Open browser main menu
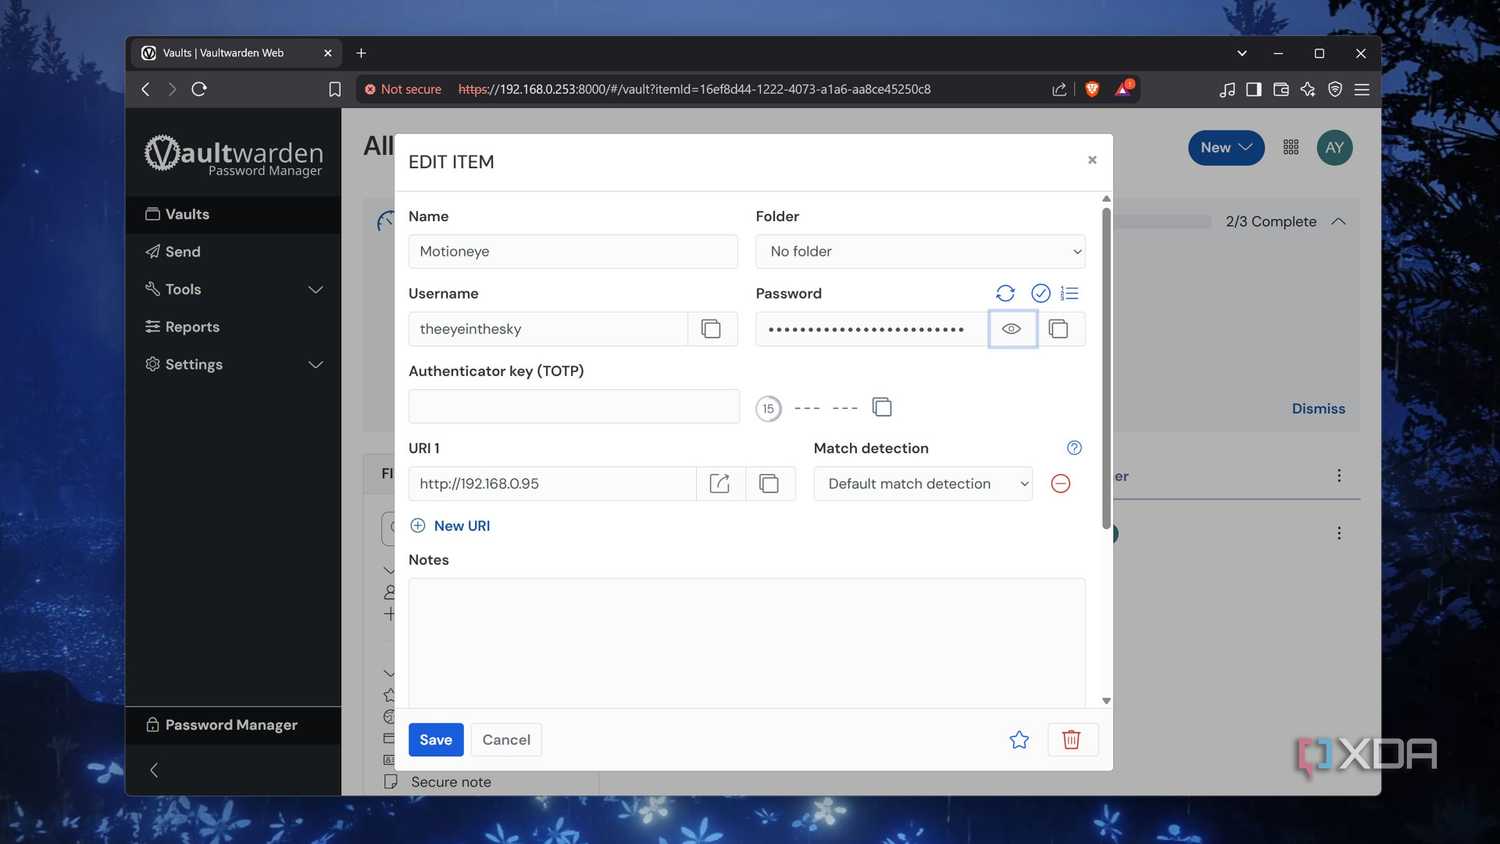This screenshot has width=1500, height=844. tap(1362, 89)
